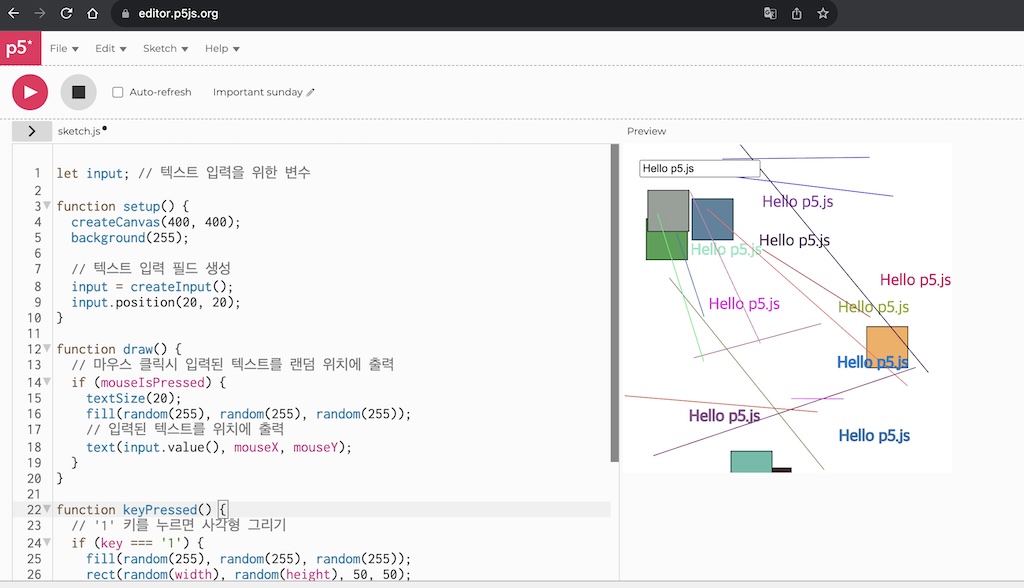Expand the file sidebar with the arrow

[31, 130]
